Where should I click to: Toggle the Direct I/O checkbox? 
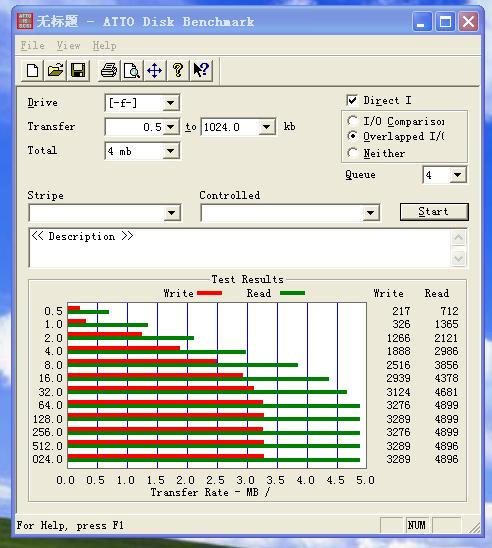pos(352,100)
